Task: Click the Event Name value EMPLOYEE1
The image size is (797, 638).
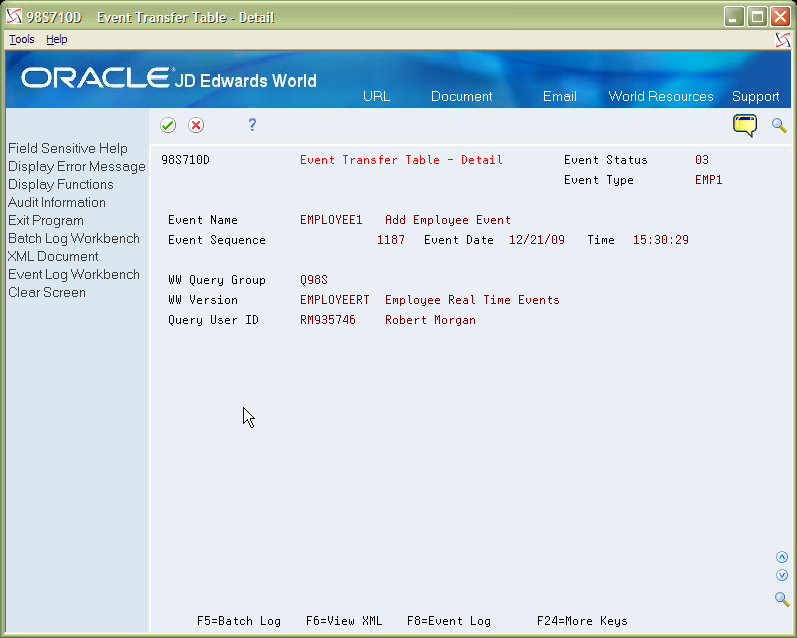Action: 331,220
